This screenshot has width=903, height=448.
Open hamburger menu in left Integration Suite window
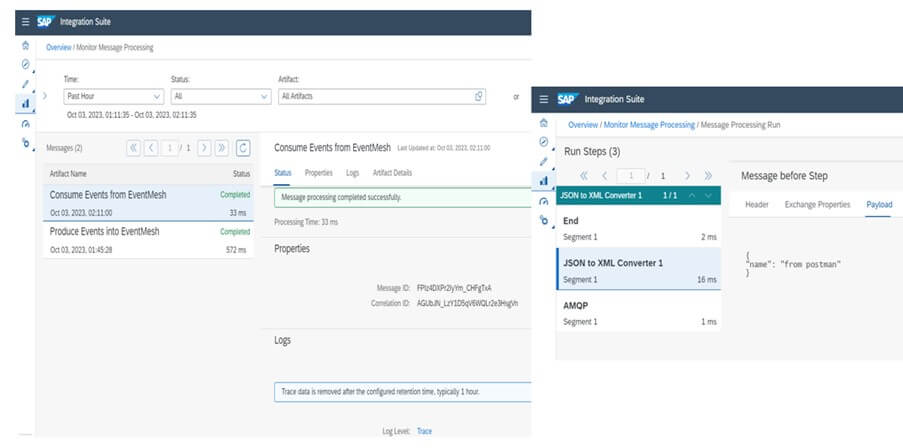click(x=25, y=22)
